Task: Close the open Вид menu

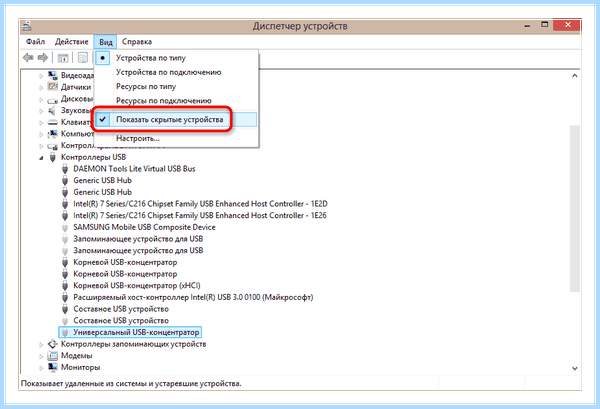Action: point(106,42)
